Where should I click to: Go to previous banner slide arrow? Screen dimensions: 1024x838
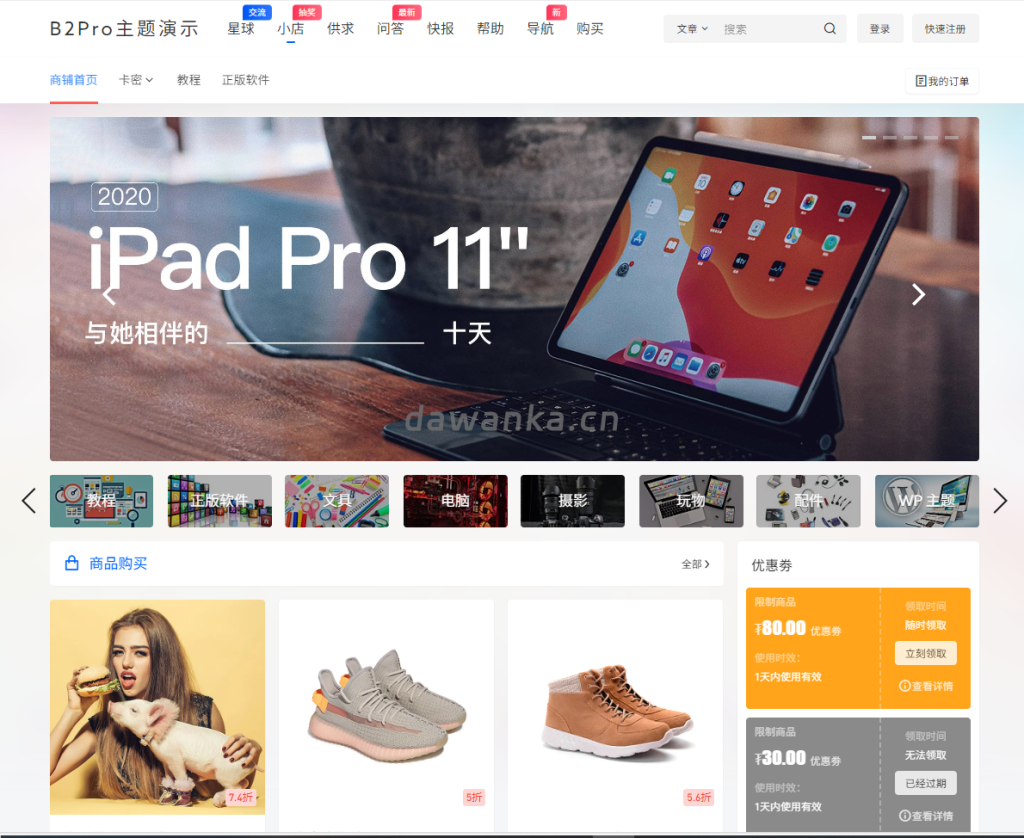(108, 295)
